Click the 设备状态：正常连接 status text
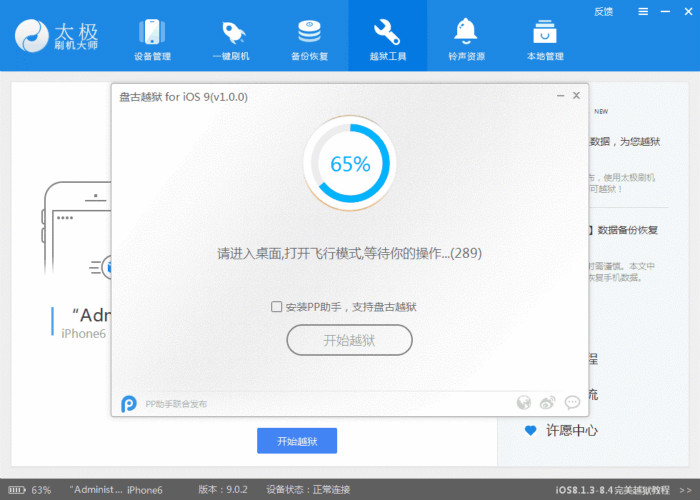The image size is (700, 500). click(x=308, y=490)
